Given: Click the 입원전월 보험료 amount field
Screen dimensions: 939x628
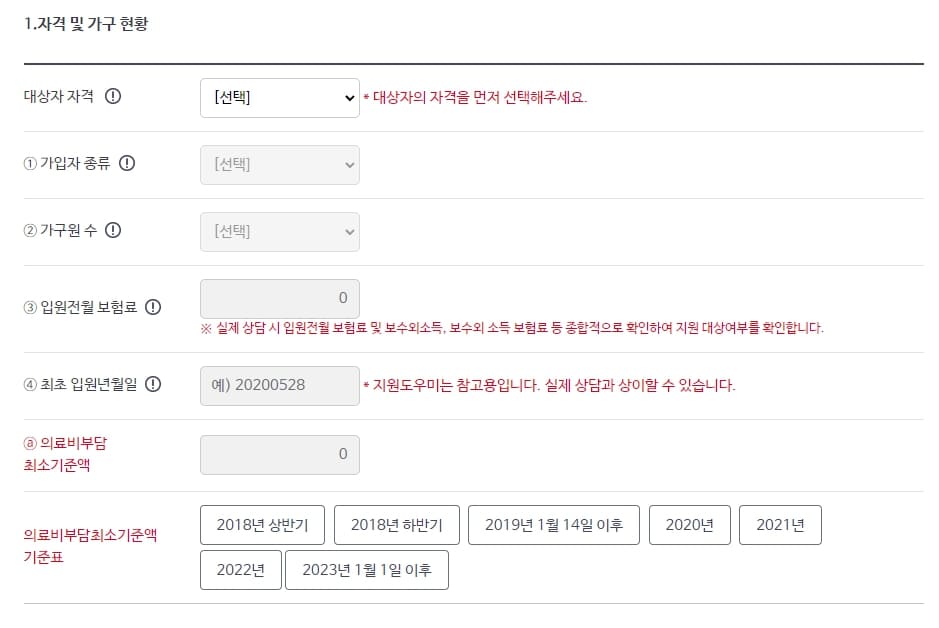Looking at the screenshot, I should point(279,298).
